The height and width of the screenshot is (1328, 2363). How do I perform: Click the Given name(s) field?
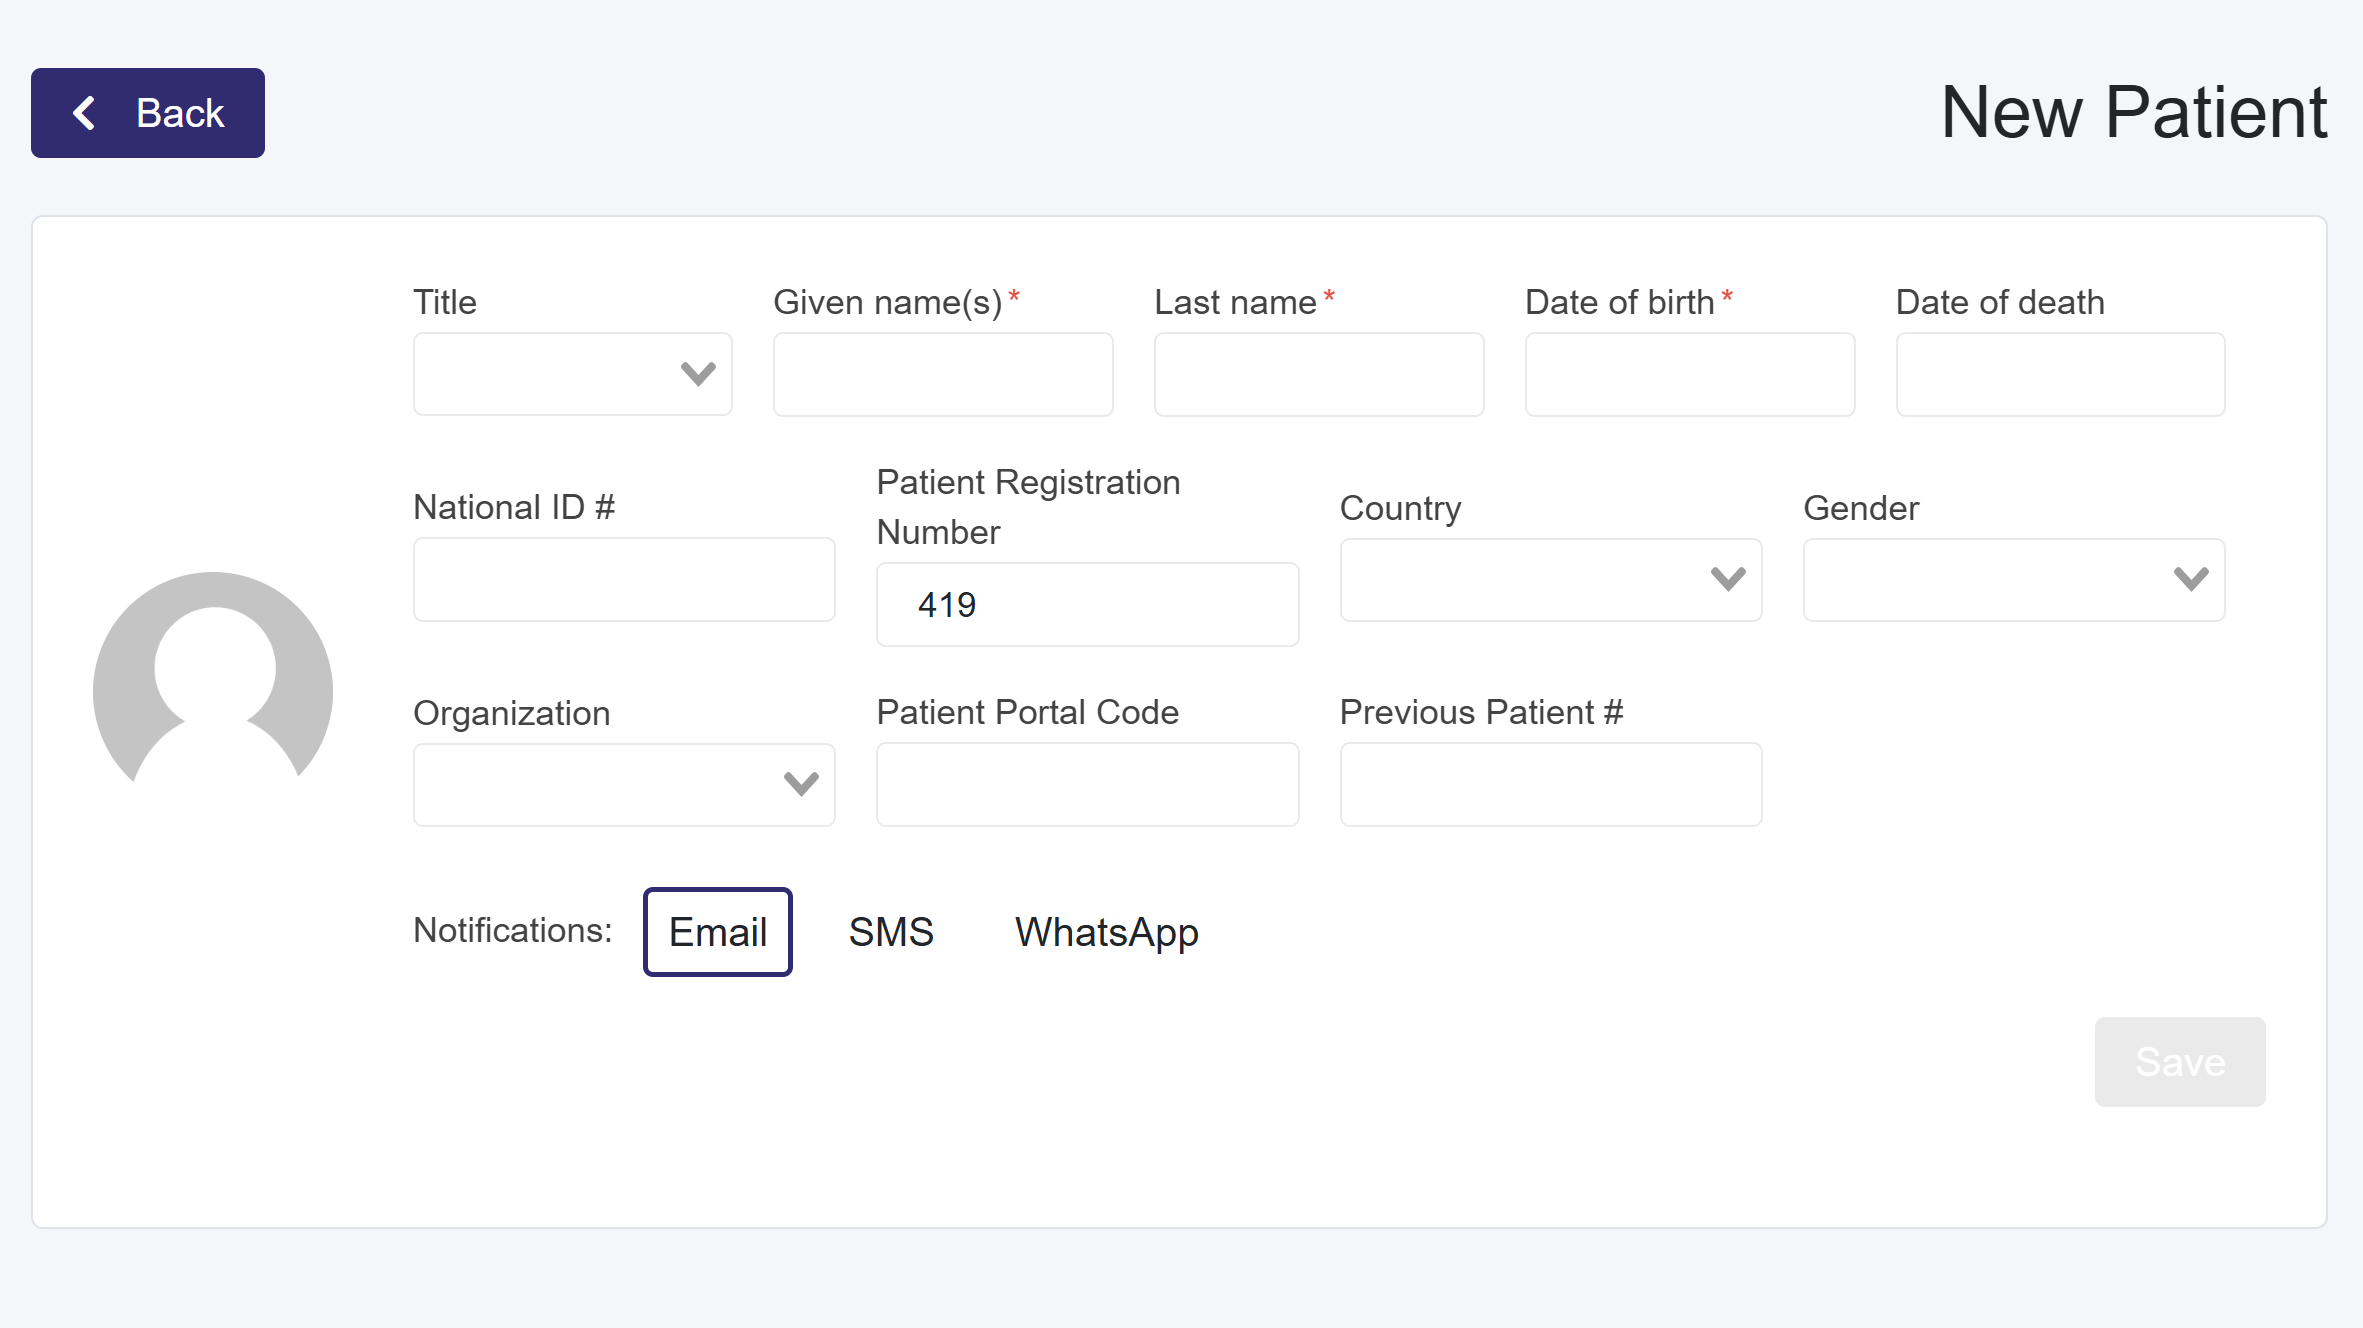pyautogui.click(x=942, y=374)
